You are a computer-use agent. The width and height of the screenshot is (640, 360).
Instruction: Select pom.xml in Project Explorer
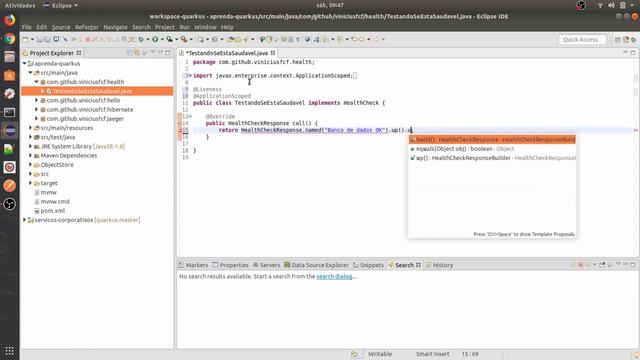[x=49, y=211]
